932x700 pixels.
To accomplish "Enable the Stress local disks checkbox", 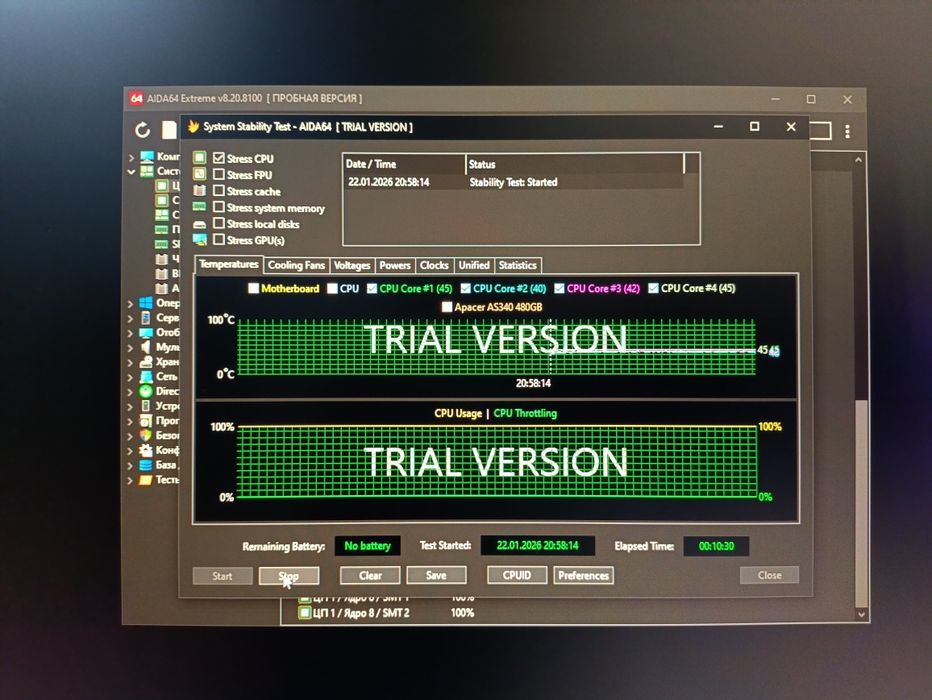I will pos(219,223).
